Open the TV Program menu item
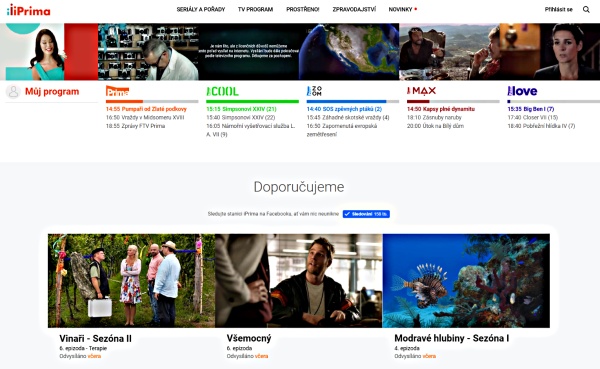The height and width of the screenshot is (369, 600). pos(255,9)
